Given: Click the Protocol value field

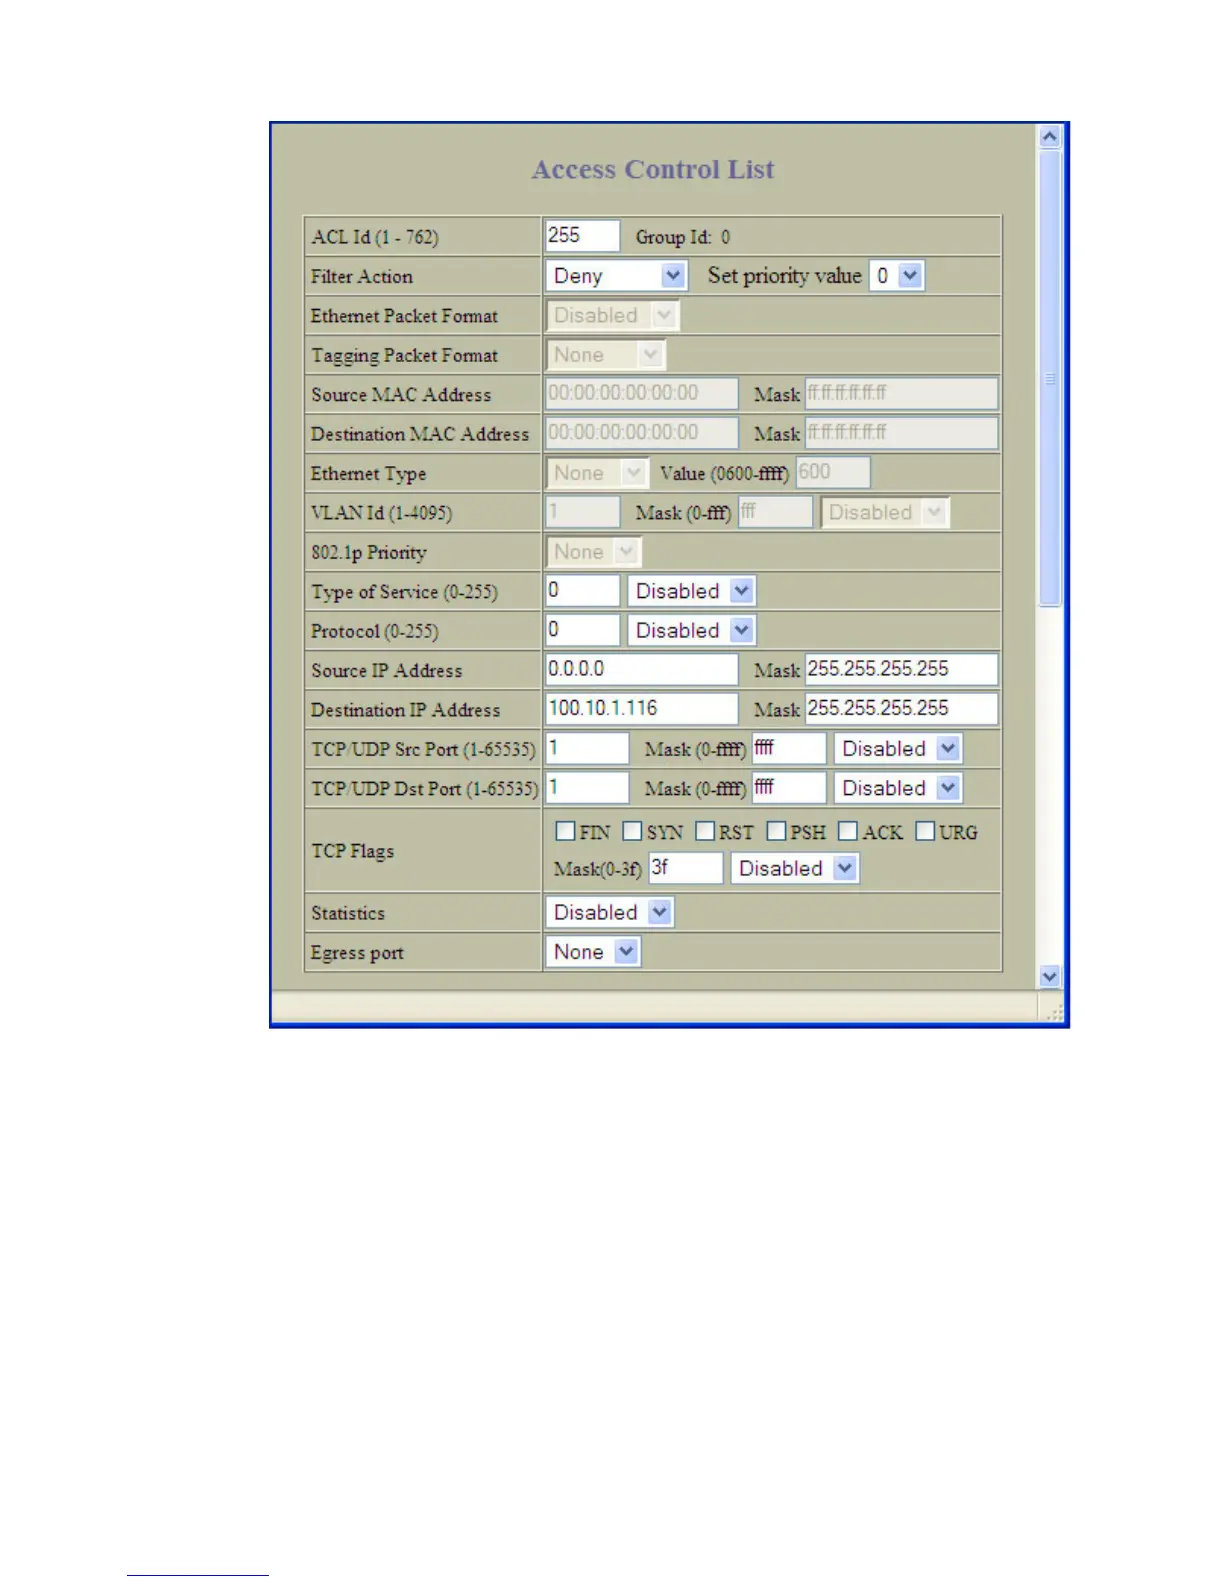Looking at the screenshot, I should (x=583, y=631).
